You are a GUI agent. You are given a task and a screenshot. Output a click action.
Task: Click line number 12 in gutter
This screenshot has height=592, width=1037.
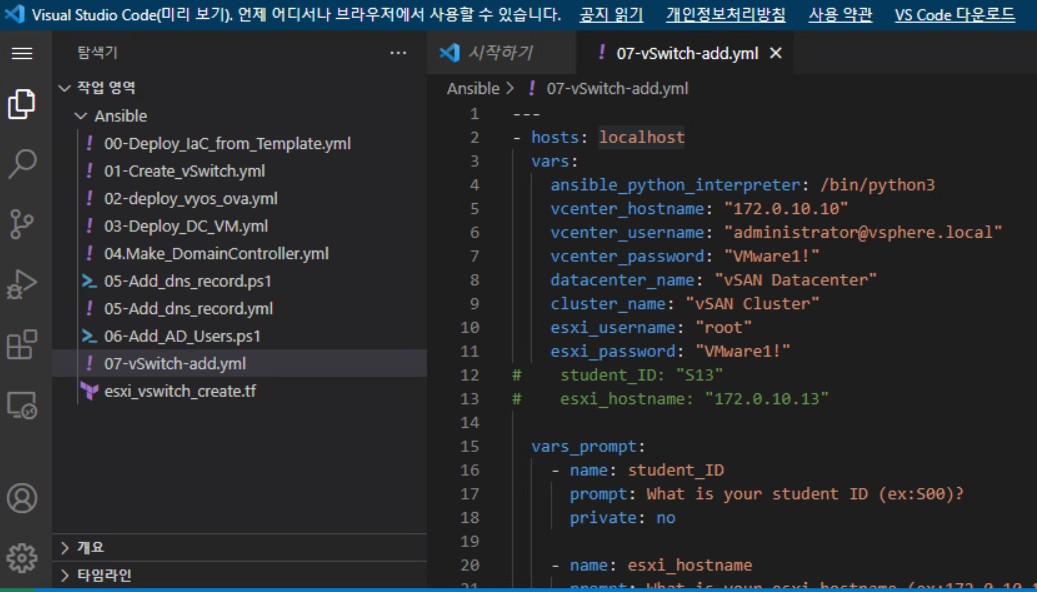click(x=470, y=375)
